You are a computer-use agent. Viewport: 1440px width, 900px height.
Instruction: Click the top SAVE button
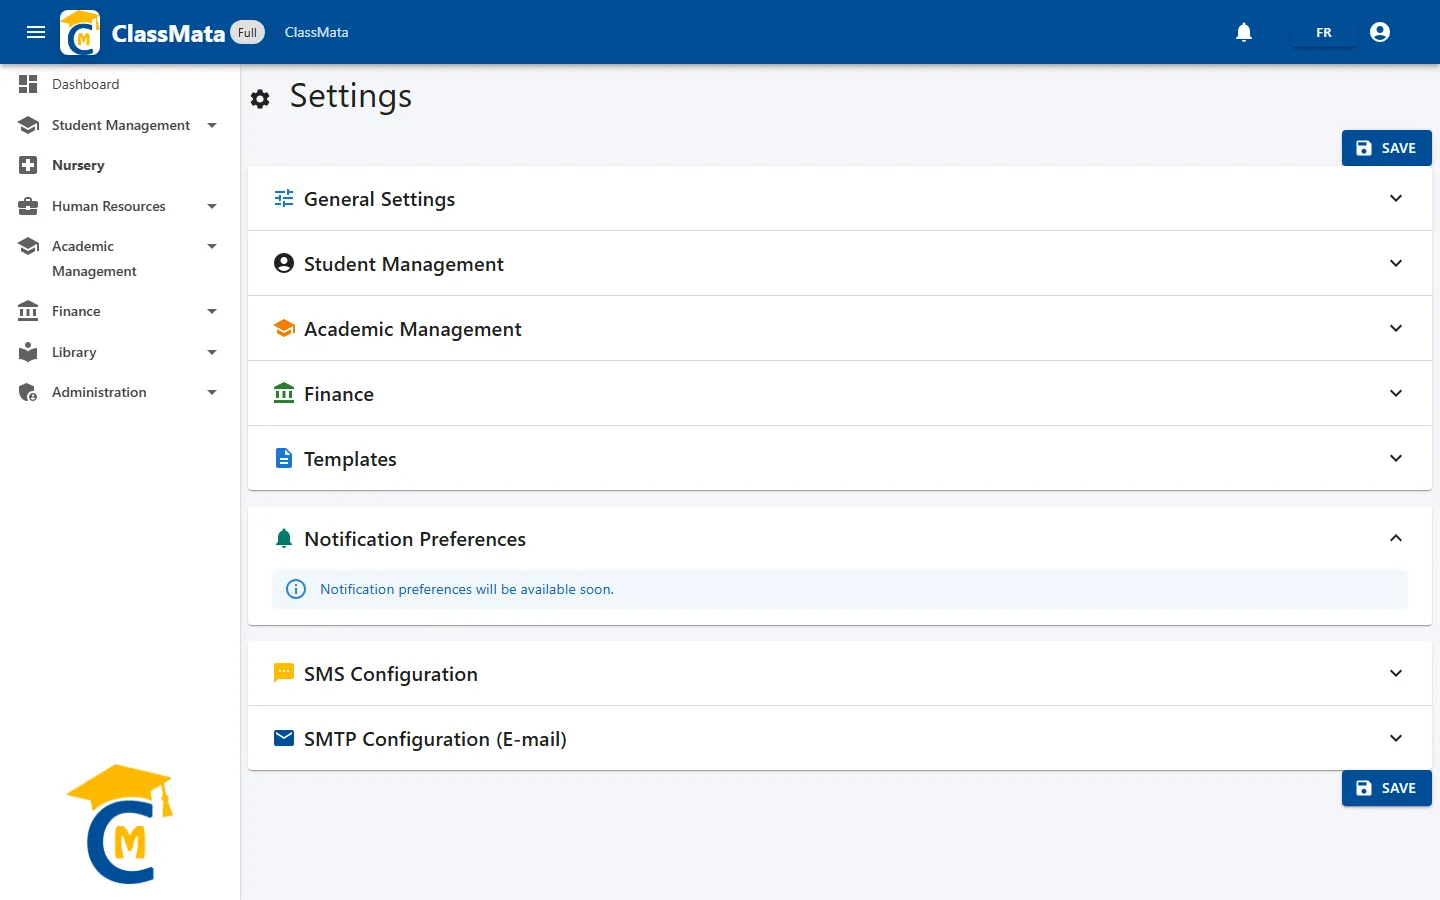click(x=1386, y=148)
